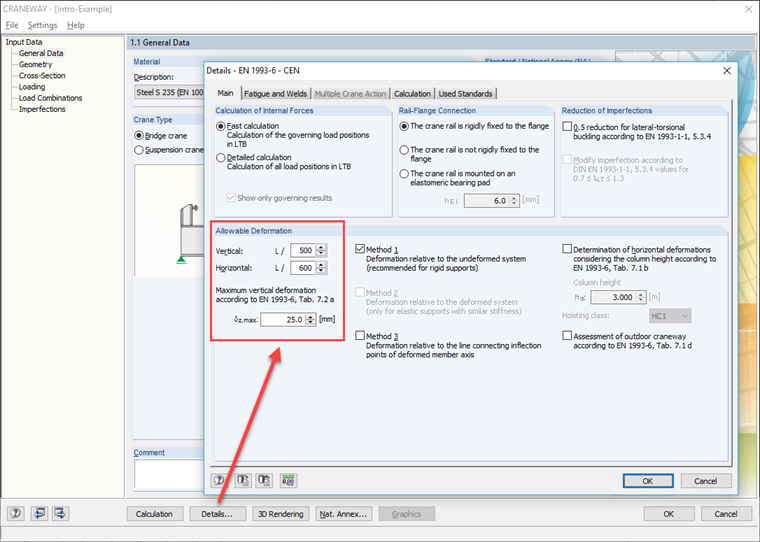Open units and decimal places 0.00 icon

[x=288, y=480]
